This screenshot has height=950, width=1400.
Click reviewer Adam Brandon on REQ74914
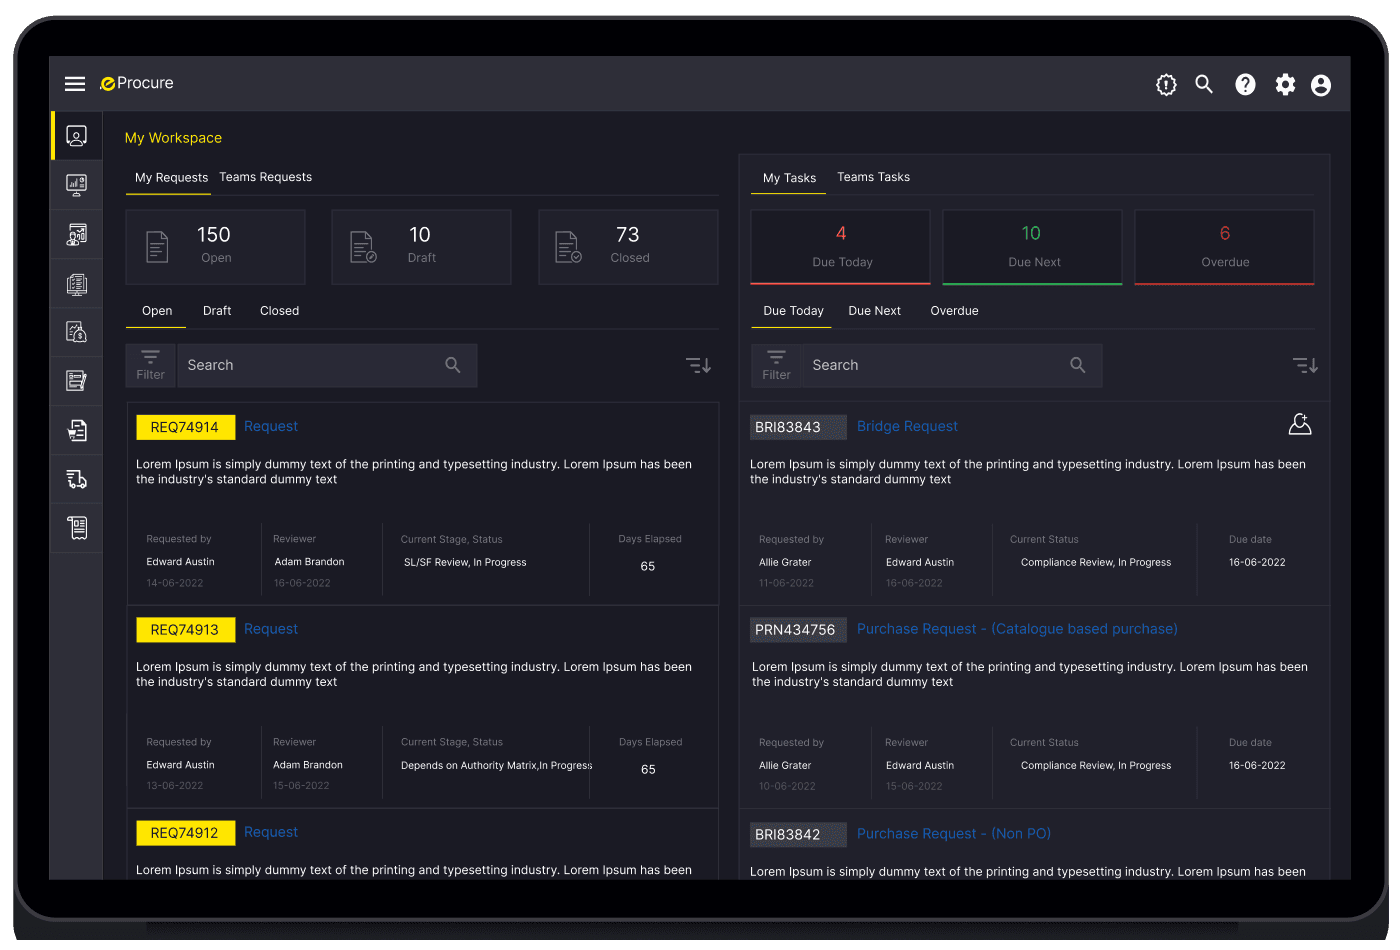coord(309,562)
